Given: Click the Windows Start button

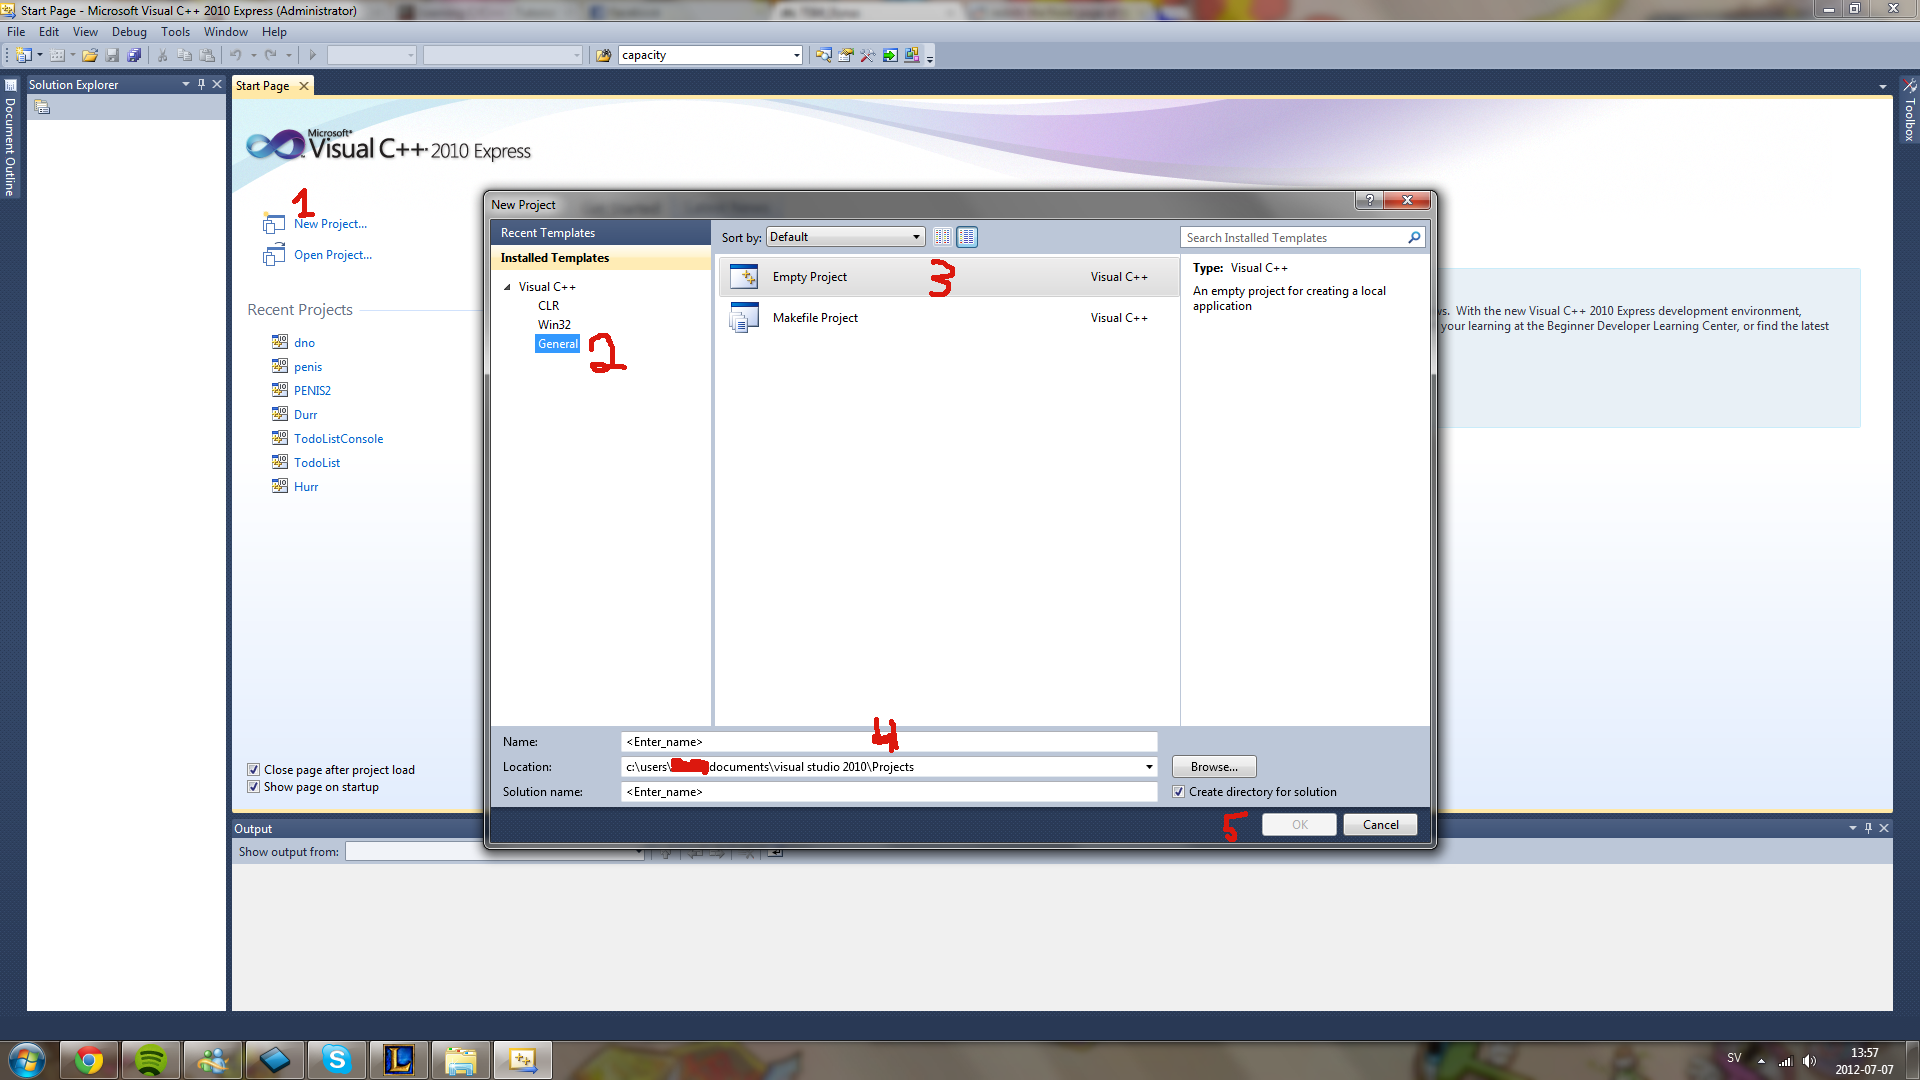Looking at the screenshot, I should (x=27, y=1060).
